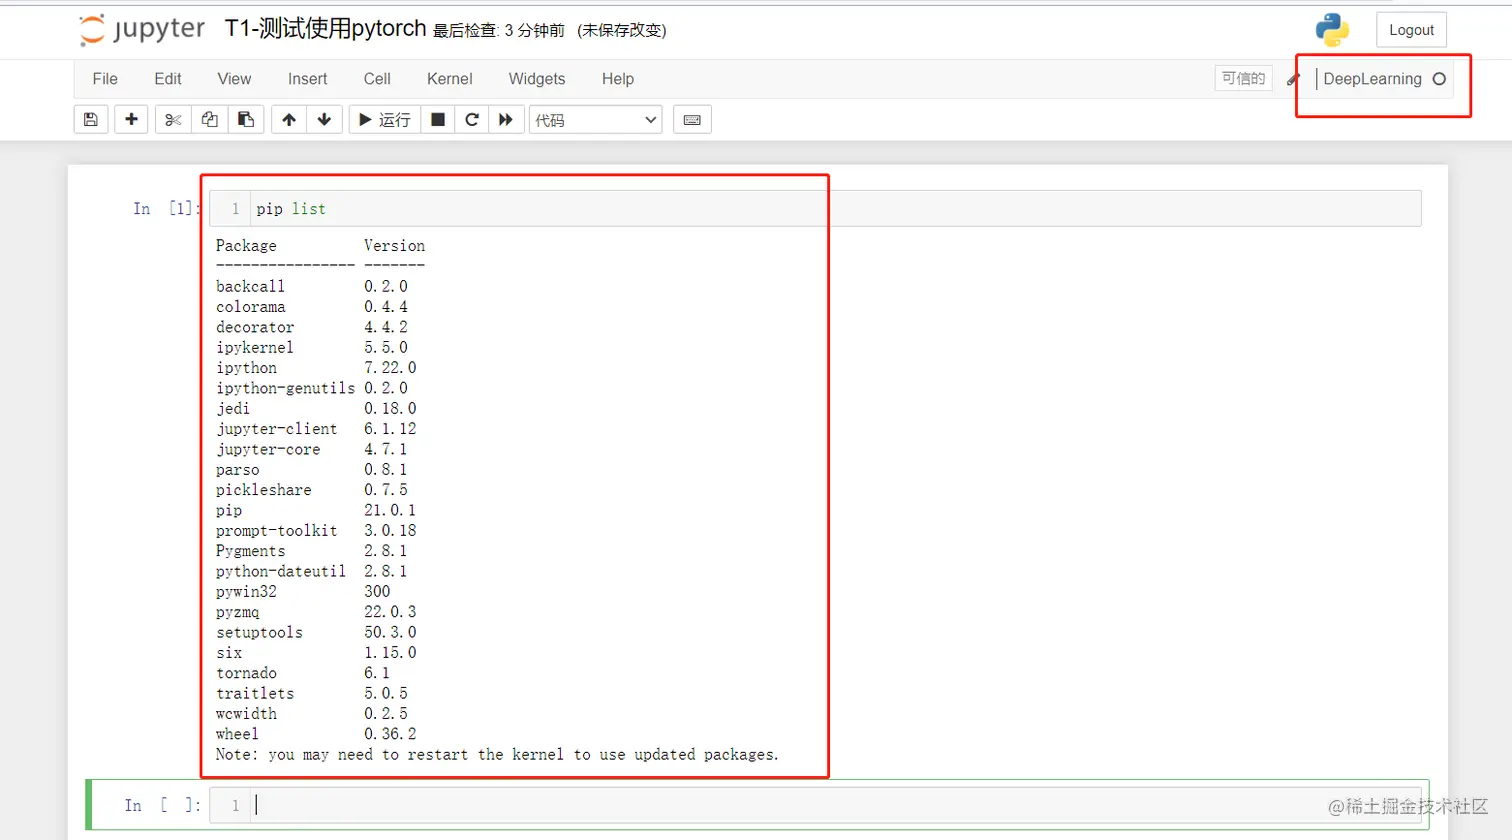1512x840 pixels.
Task: Click the Version column header
Action: pos(394,246)
